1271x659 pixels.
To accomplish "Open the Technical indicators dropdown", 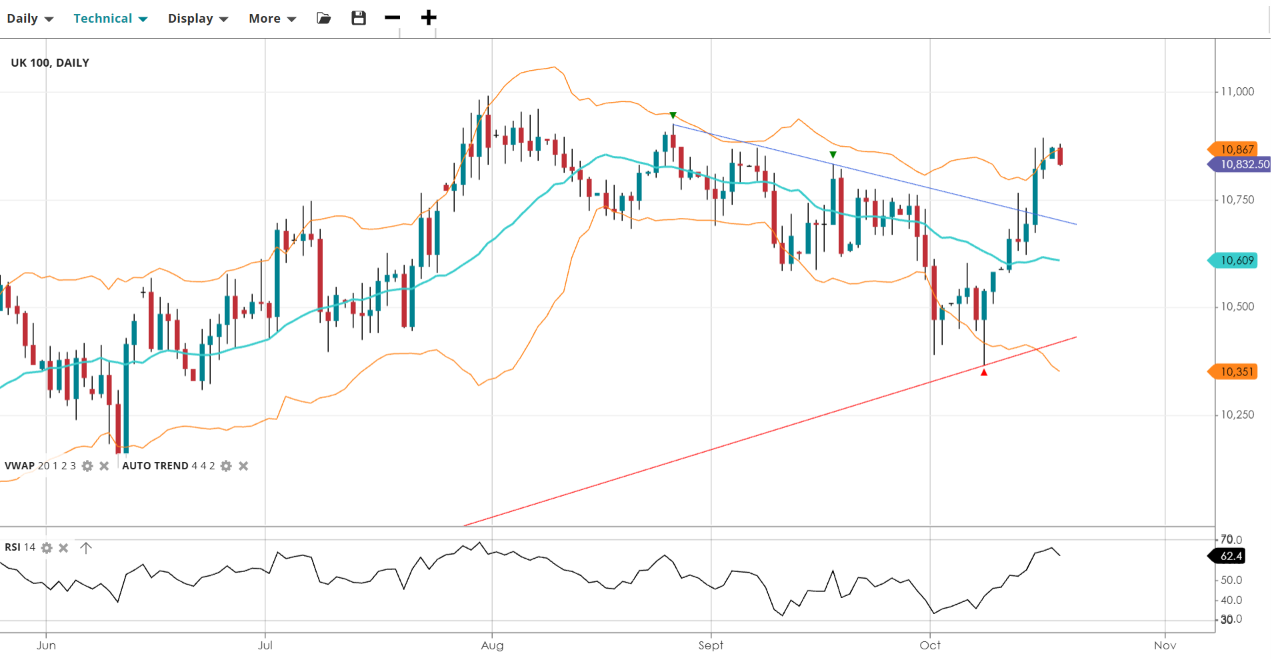I will pyautogui.click(x=111, y=18).
